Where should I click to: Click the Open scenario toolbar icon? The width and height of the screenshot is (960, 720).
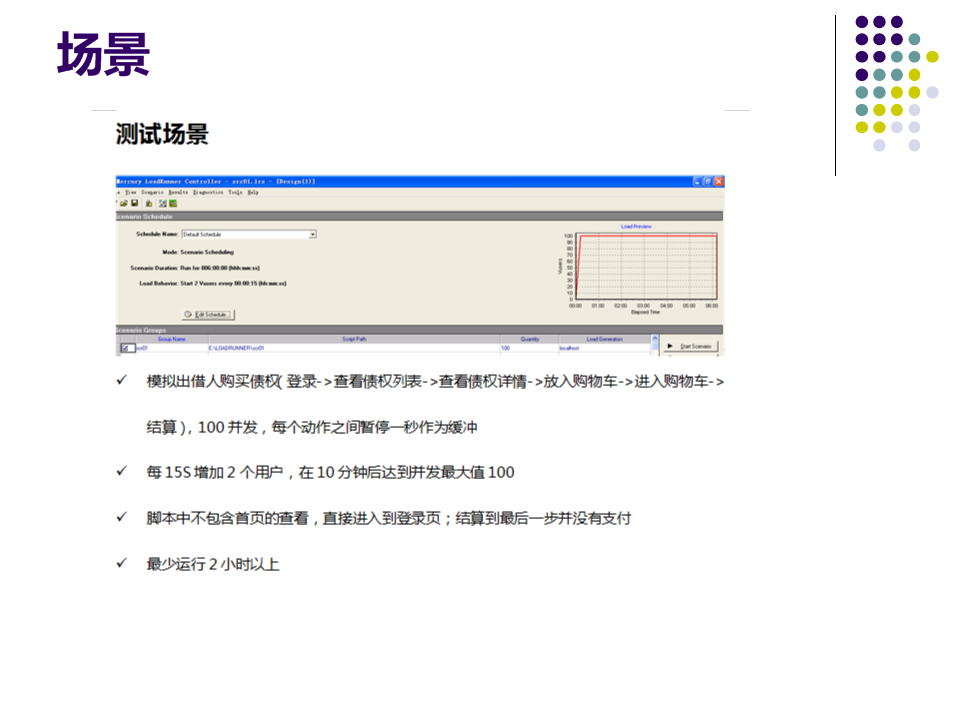click(124, 203)
